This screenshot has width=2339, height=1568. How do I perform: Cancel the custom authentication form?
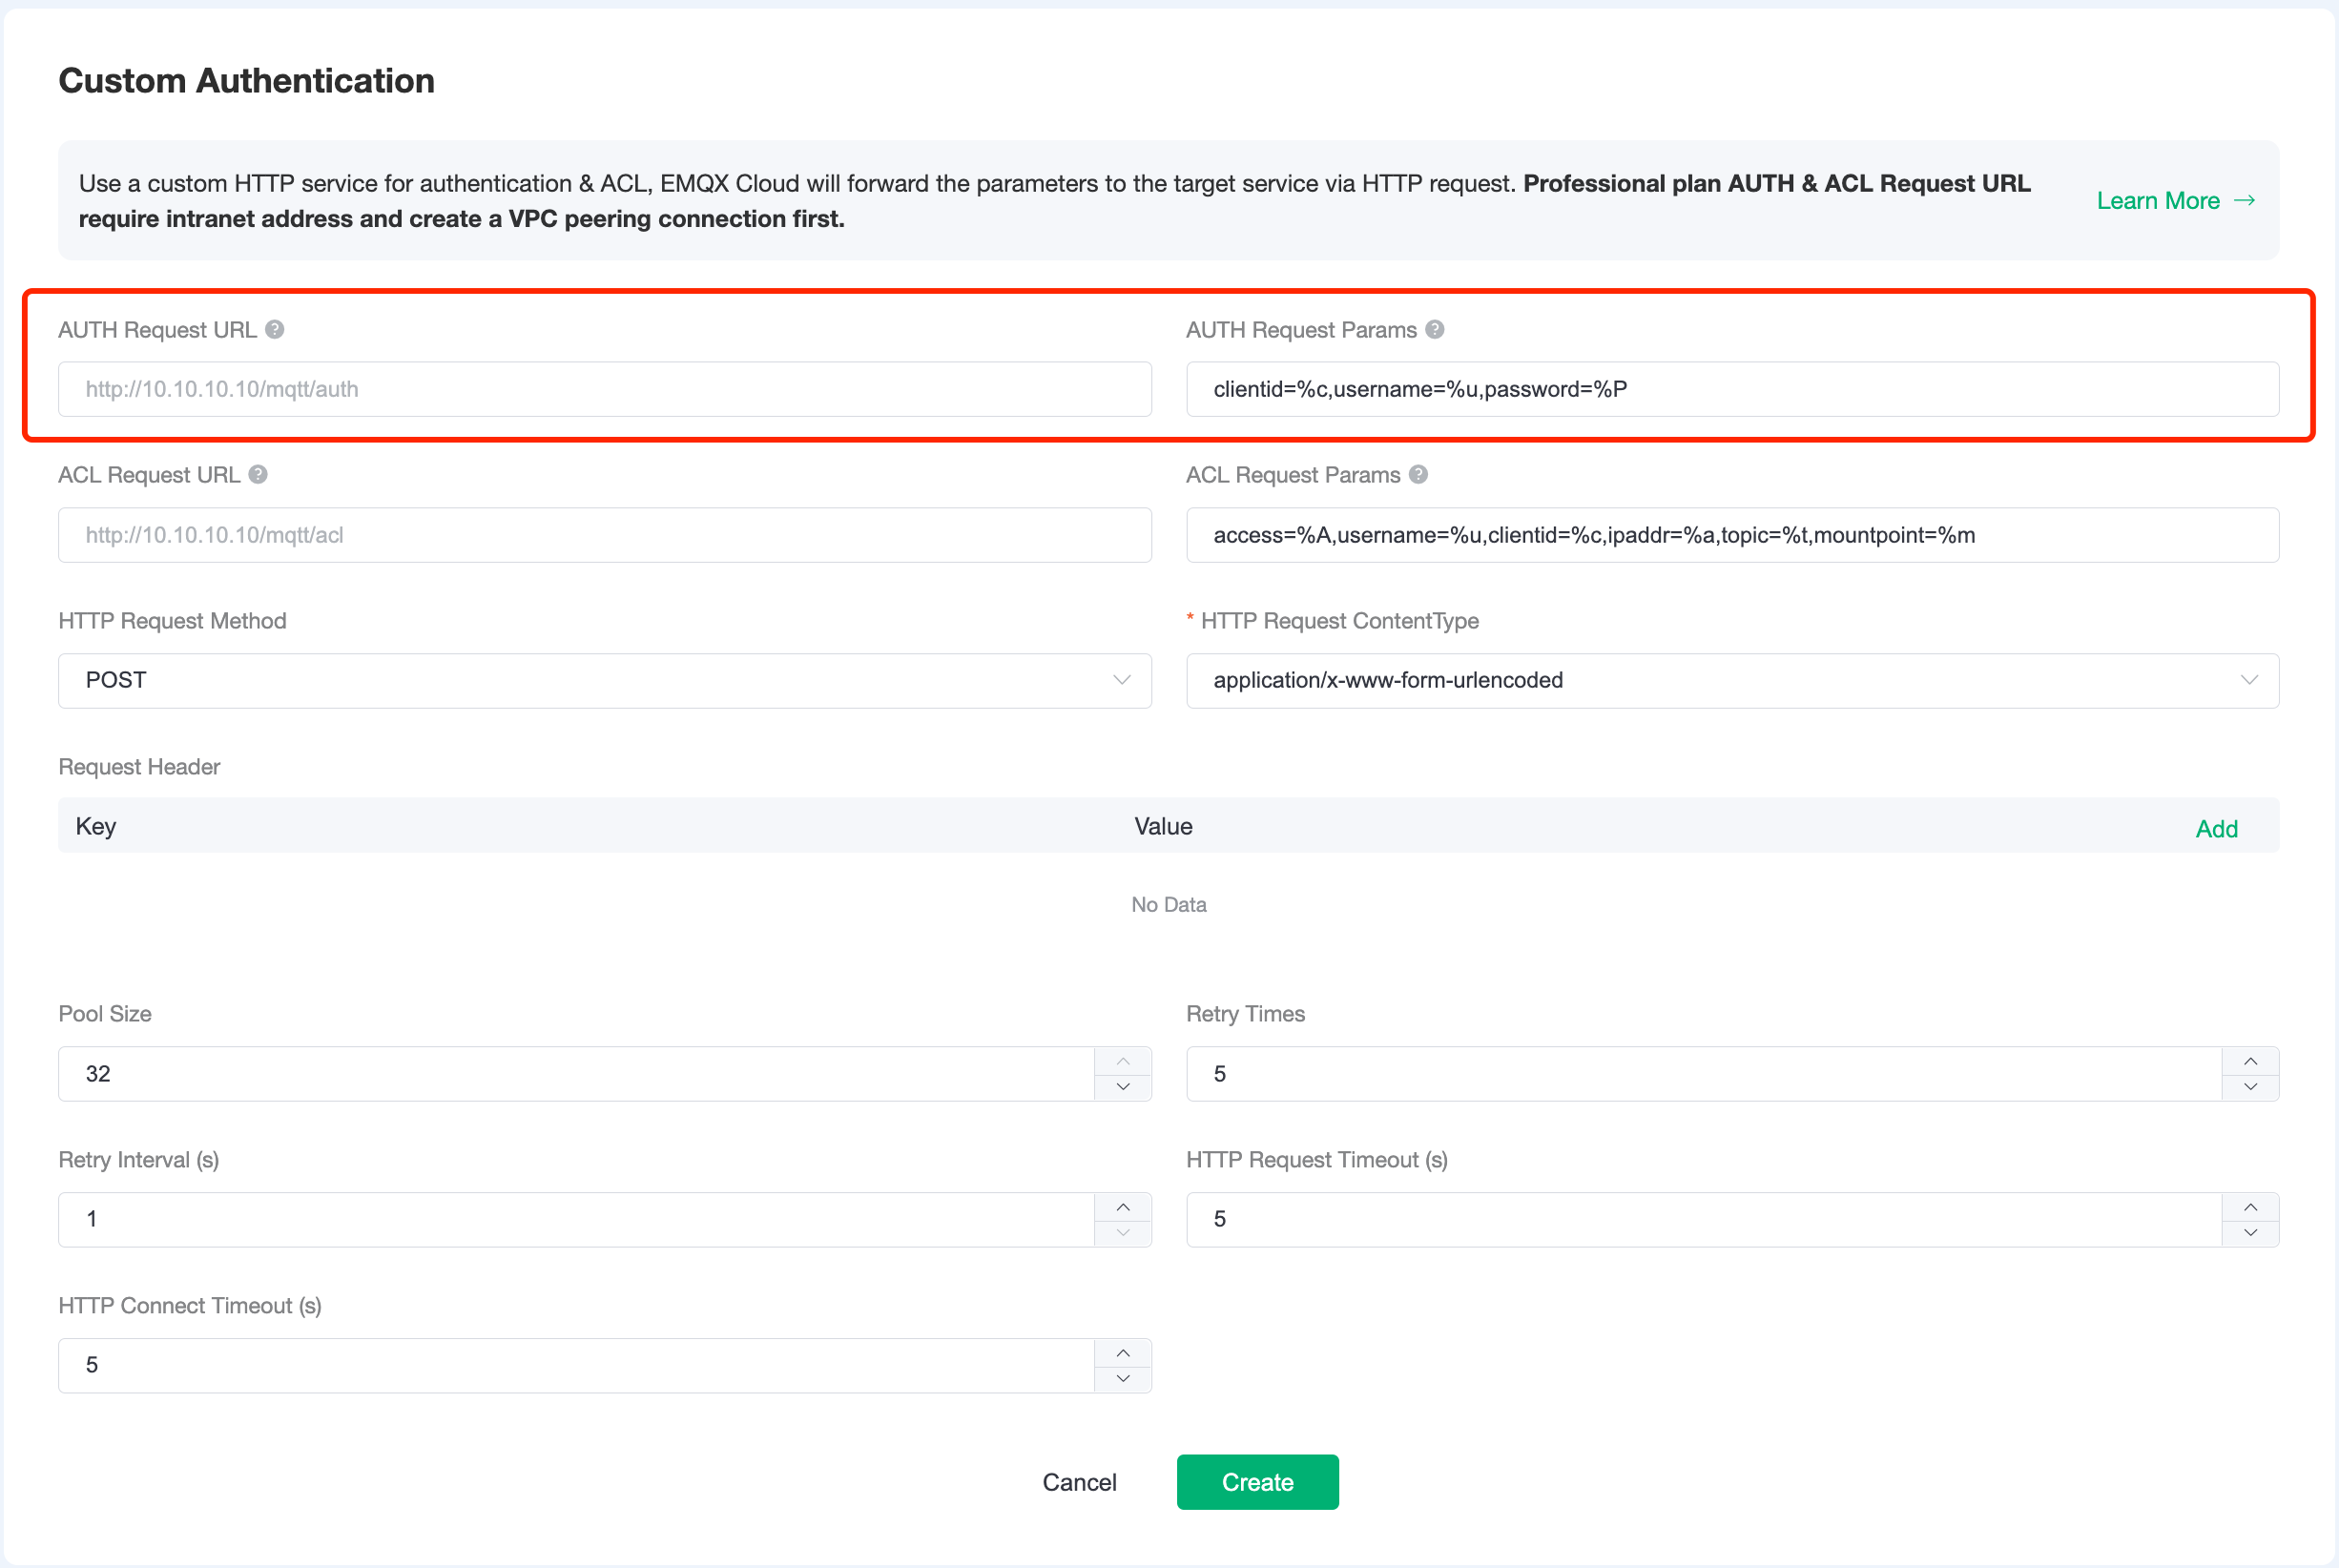click(x=1079, y=1482)
